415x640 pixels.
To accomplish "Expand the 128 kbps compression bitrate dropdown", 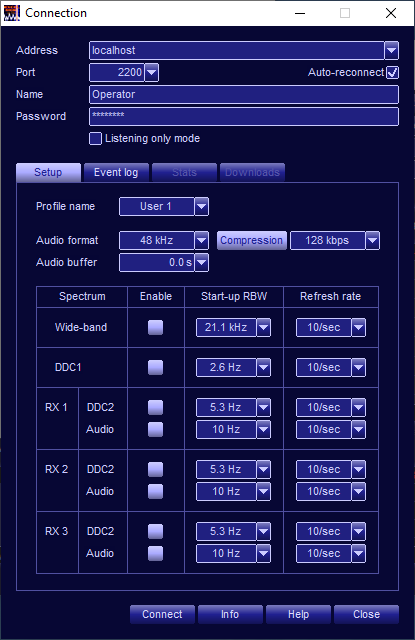I will (x=373, y=240).
